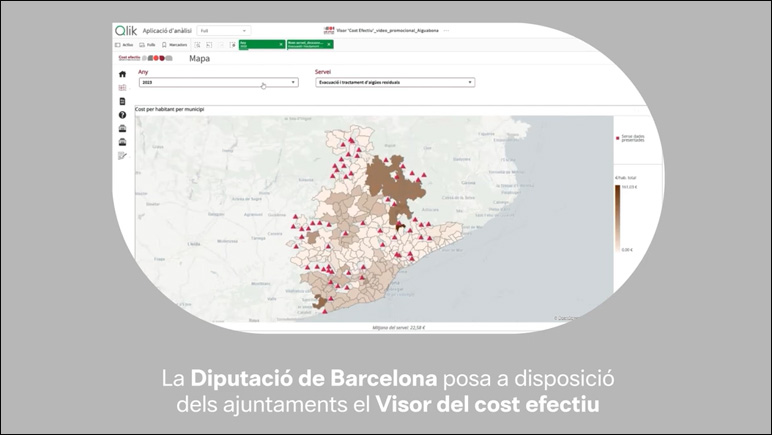The image size is (772, 435).
Task: Click the dark brown municipality region on map
Action: [384, 179]
